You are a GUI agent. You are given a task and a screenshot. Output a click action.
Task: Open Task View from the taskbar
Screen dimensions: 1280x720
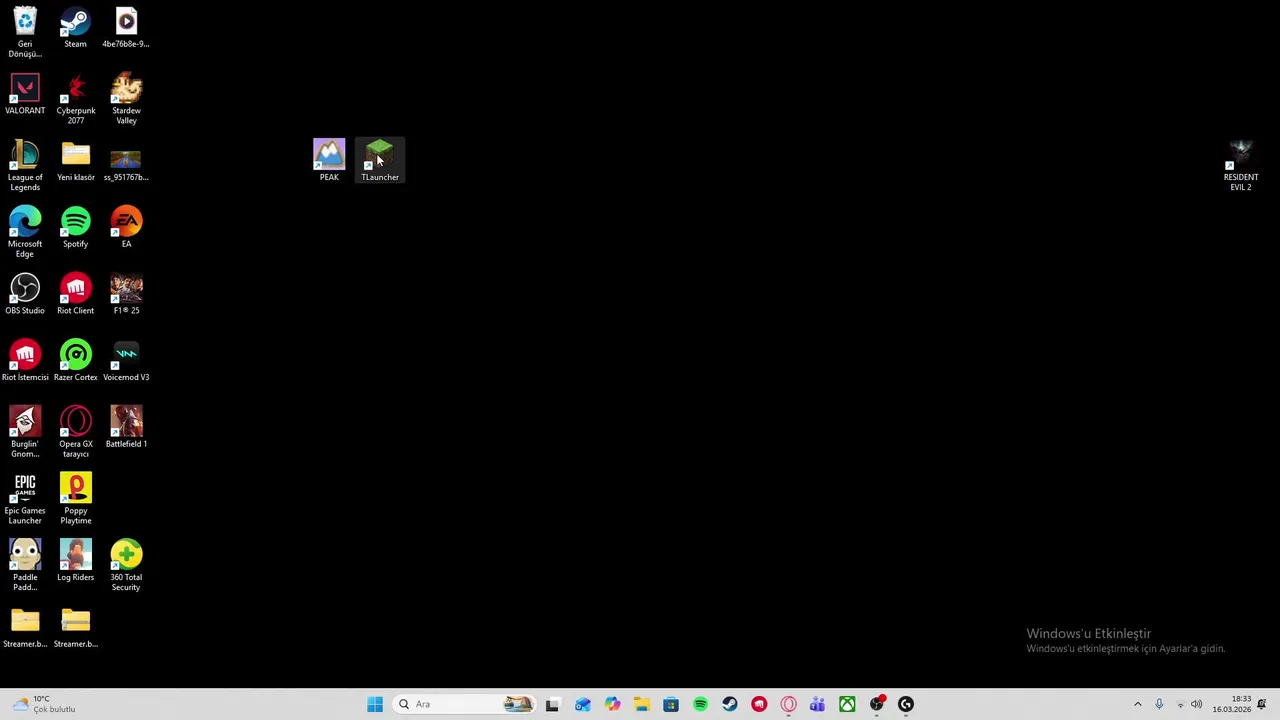[x=552, y=704]
